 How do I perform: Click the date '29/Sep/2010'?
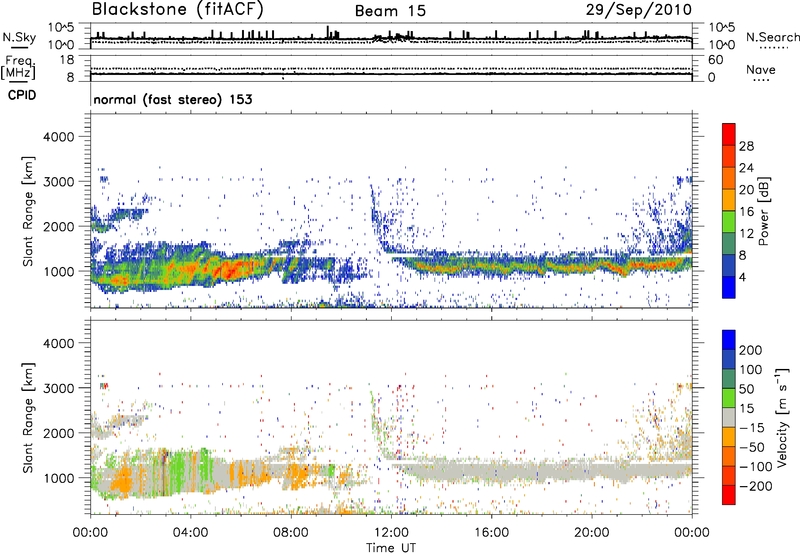coord(639,10)
